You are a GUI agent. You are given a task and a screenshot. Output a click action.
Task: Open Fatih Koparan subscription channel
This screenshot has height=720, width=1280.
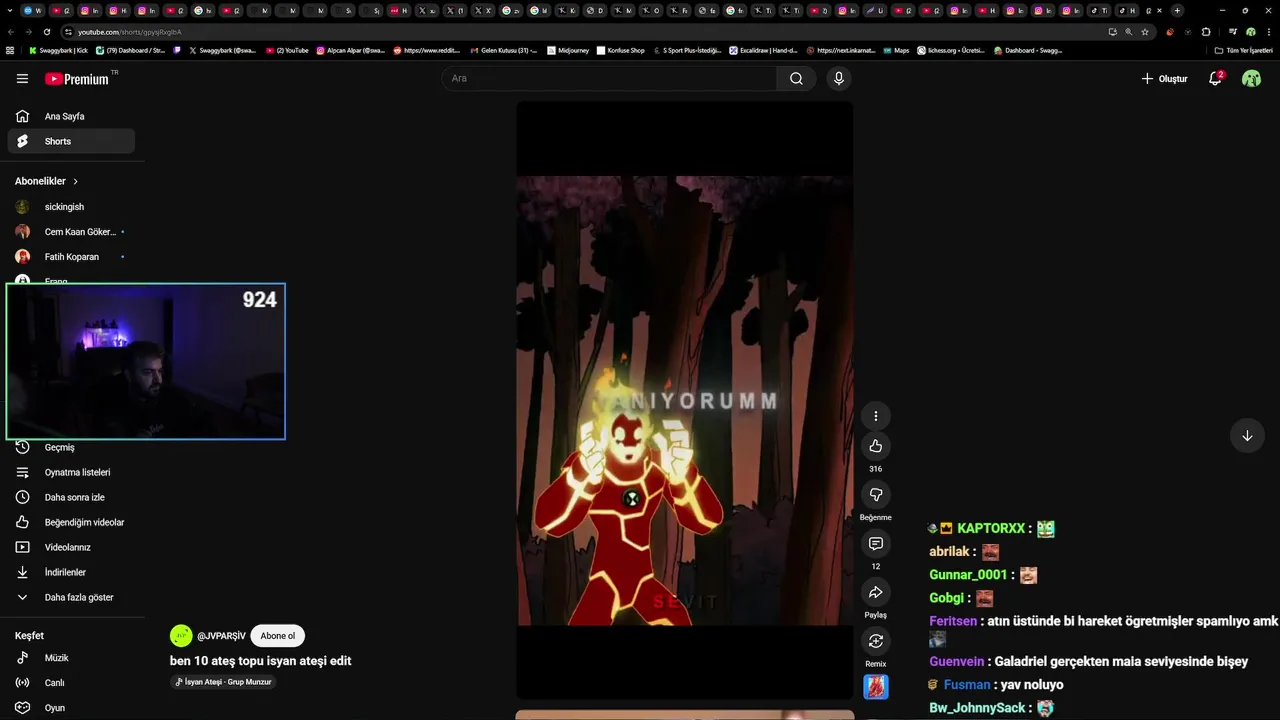click(x=71, y=257)
